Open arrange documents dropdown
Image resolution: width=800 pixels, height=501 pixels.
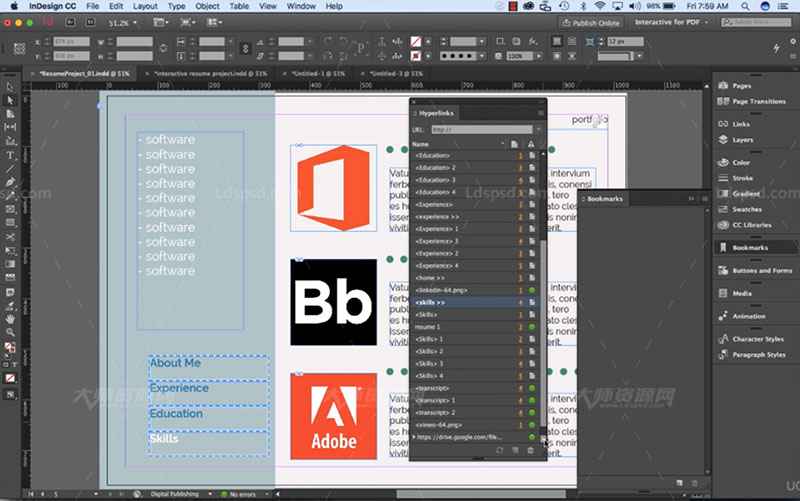tap(215, 22)
